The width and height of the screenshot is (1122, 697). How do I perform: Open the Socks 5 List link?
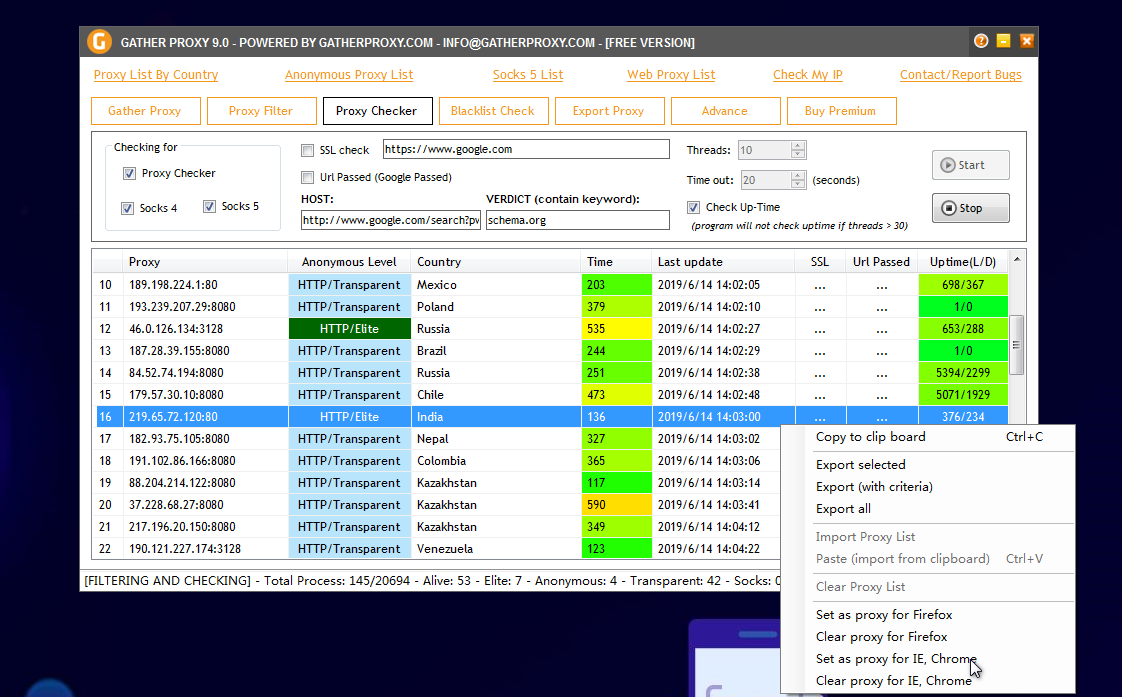(528, 74)
